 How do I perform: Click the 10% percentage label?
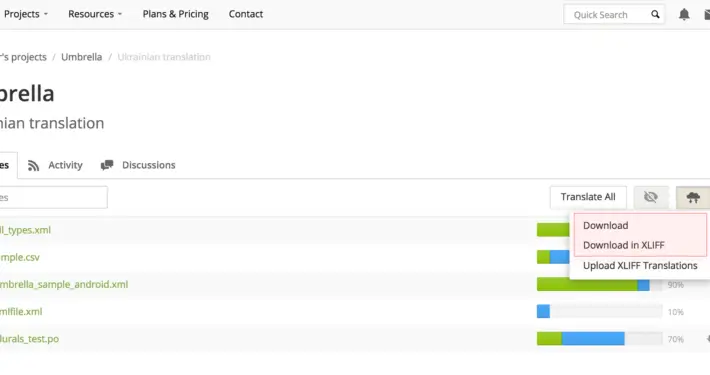point(676,312)
